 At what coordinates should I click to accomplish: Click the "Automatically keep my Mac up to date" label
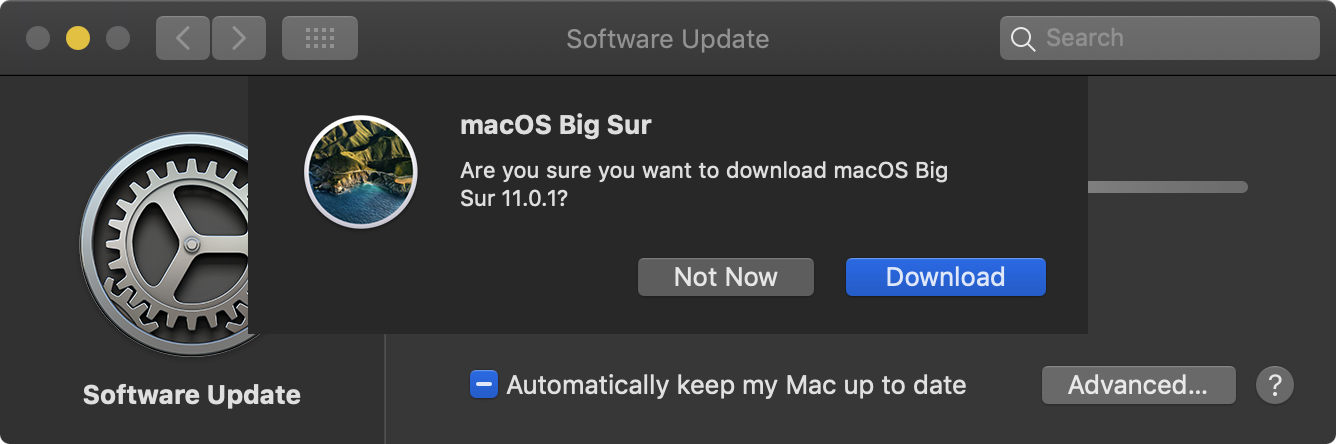pyautogui.click(x=736, y=385)
